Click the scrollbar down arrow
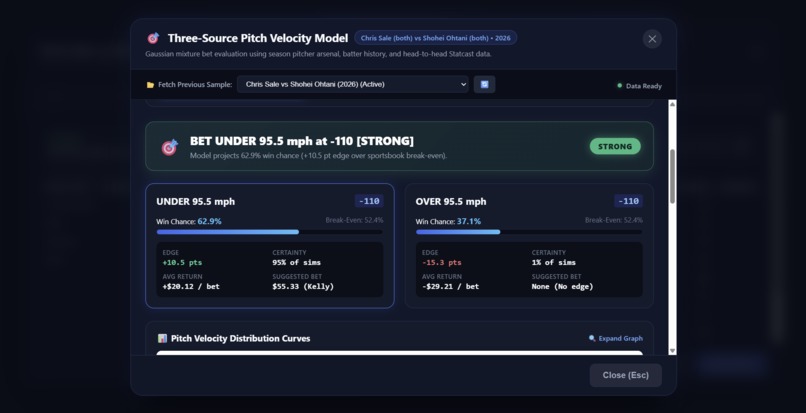This screenshot has width=806, height=413. click(x=672, y=351)
